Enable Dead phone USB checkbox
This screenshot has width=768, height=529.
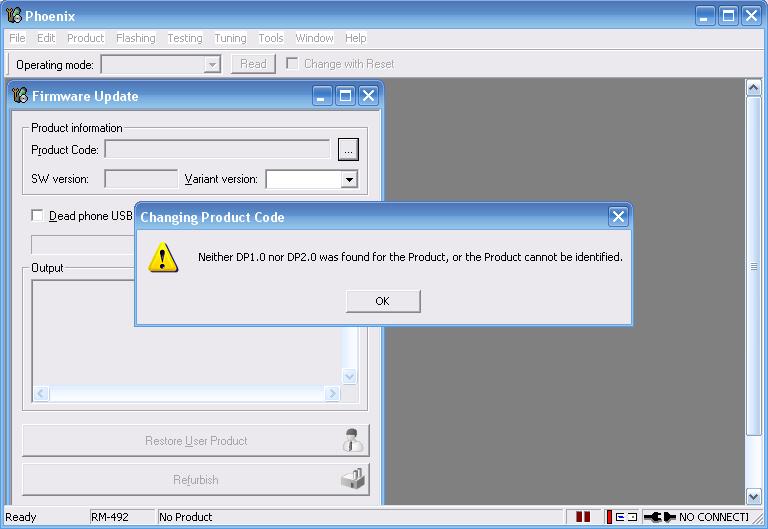37,216
